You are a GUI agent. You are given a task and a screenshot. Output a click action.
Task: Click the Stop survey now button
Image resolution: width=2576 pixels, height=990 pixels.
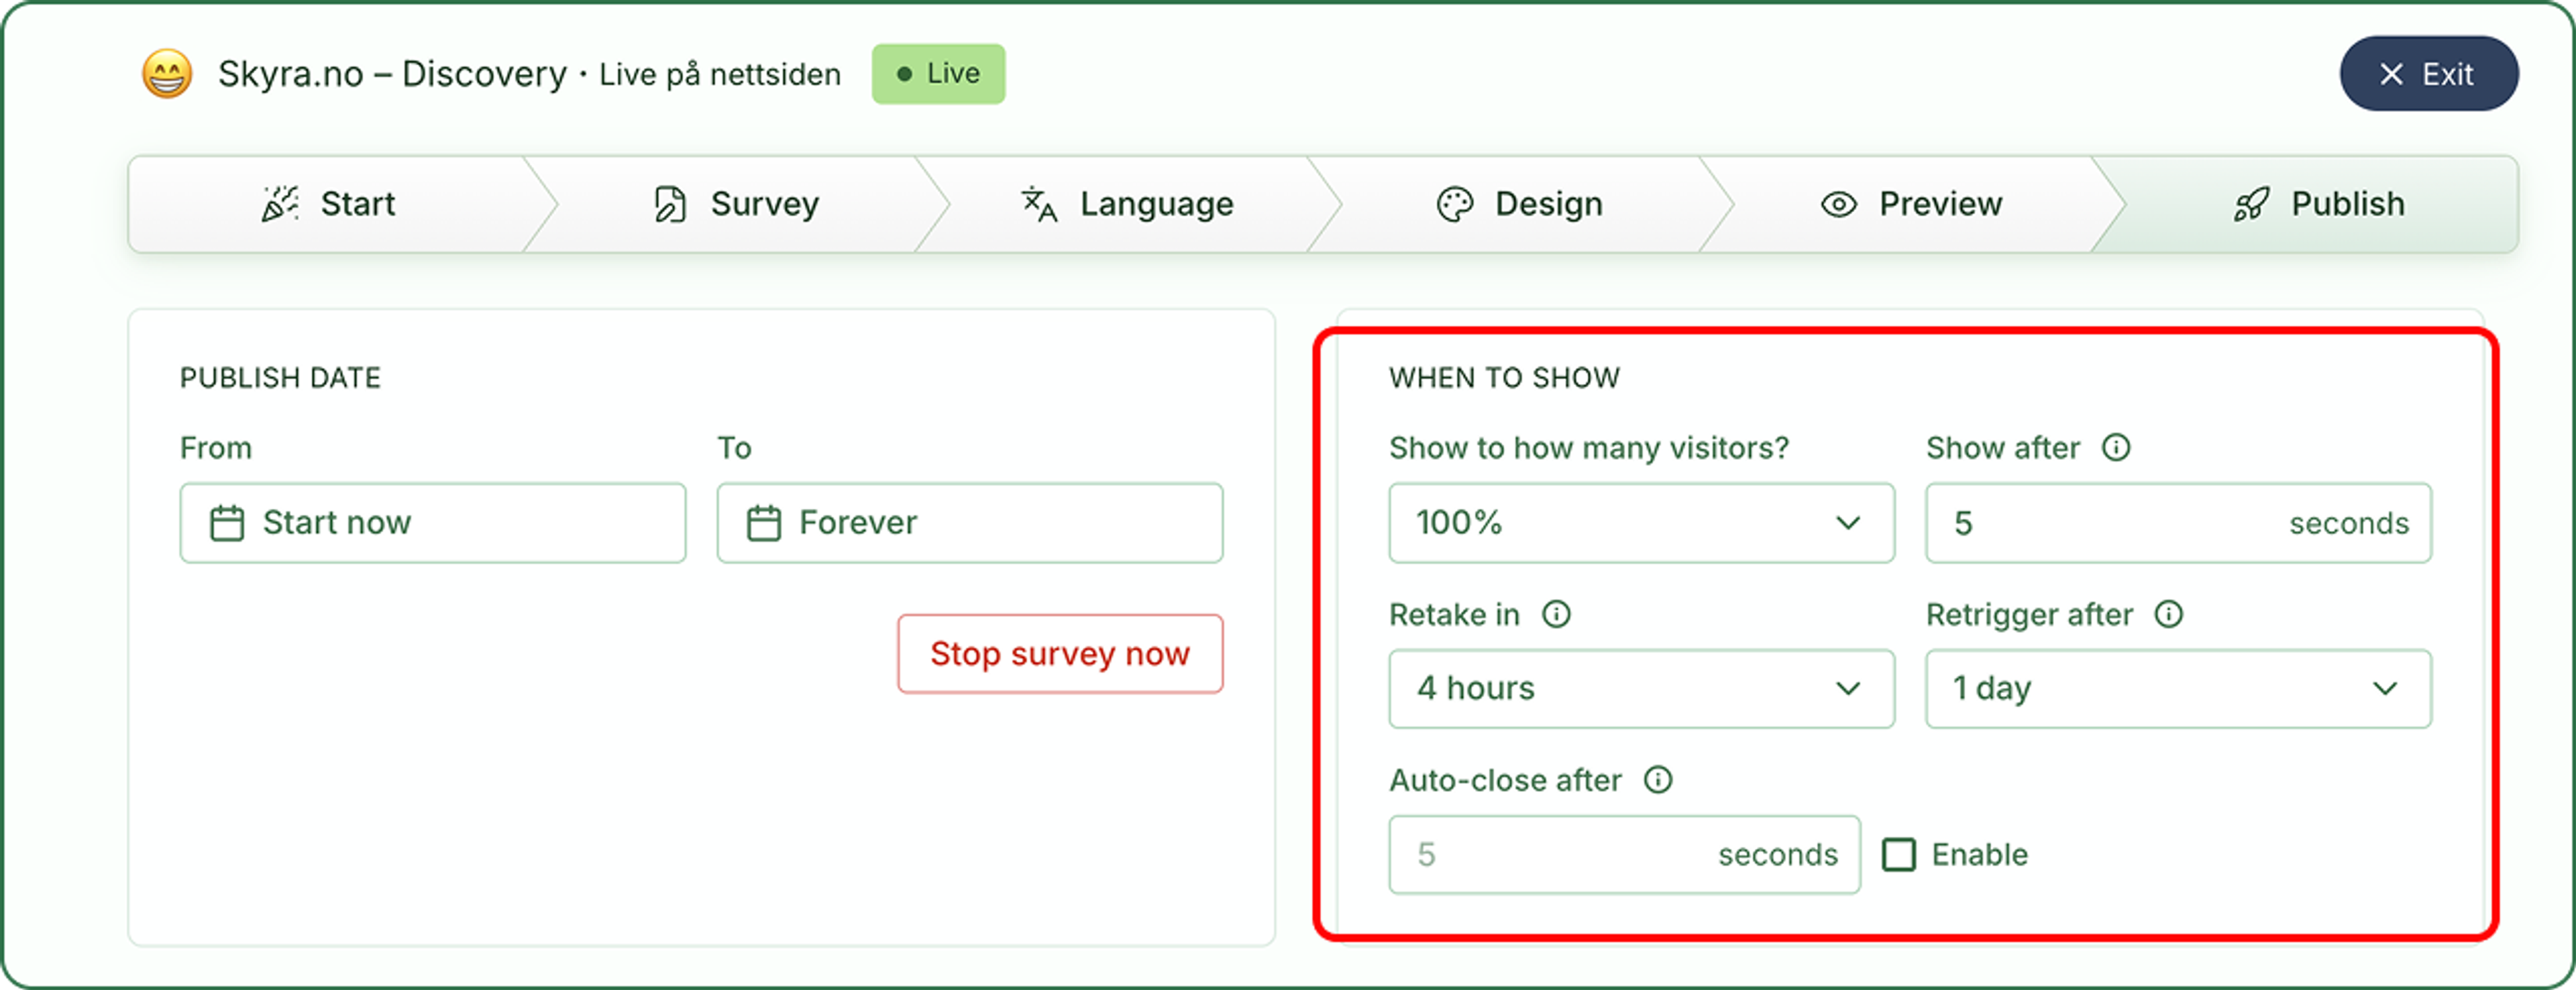[1060, 654]
